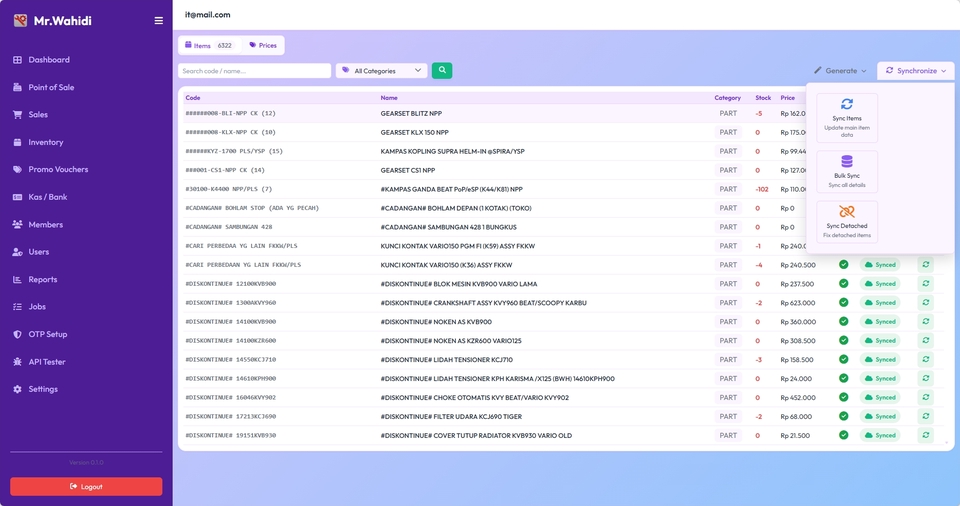Select KAMPAS KOPLING SUPRA HELM-IN item name
This screenshot has width=960, height=506.
[452, 151]
